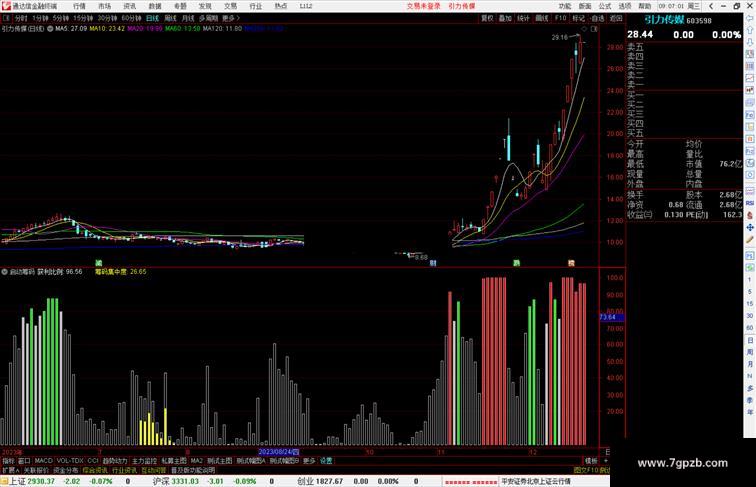This screenshot has width=756, height=487.
Task: Click the 模板 button
Action: (591, 461)
